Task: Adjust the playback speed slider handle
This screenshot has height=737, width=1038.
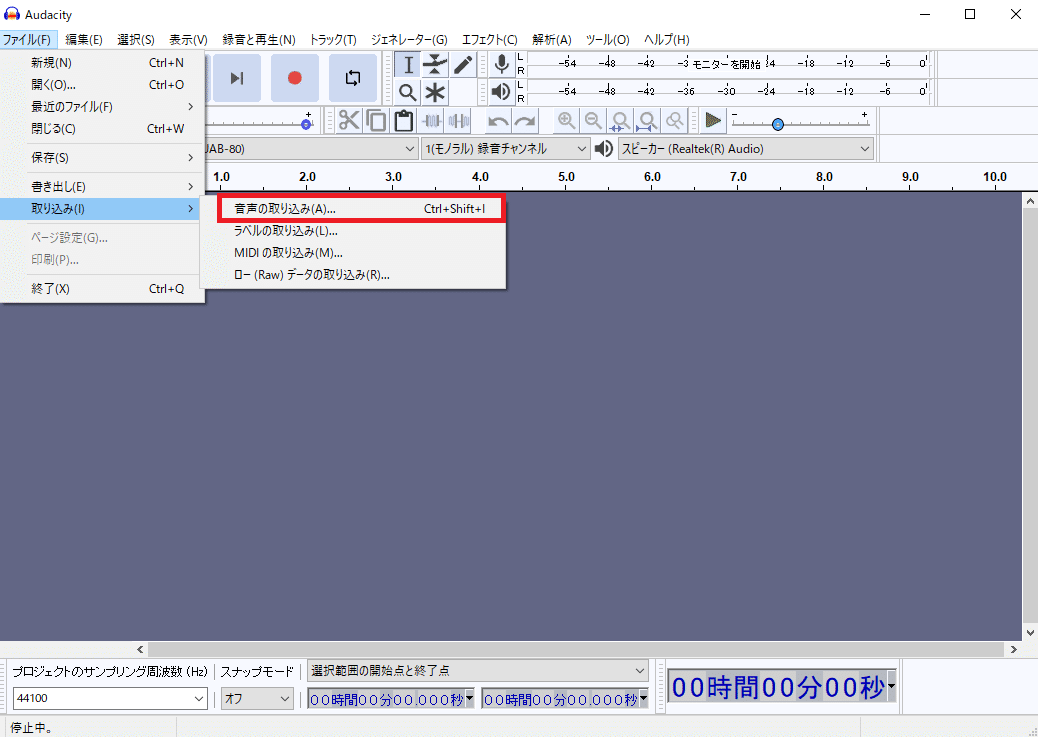Action: [778, 124]
